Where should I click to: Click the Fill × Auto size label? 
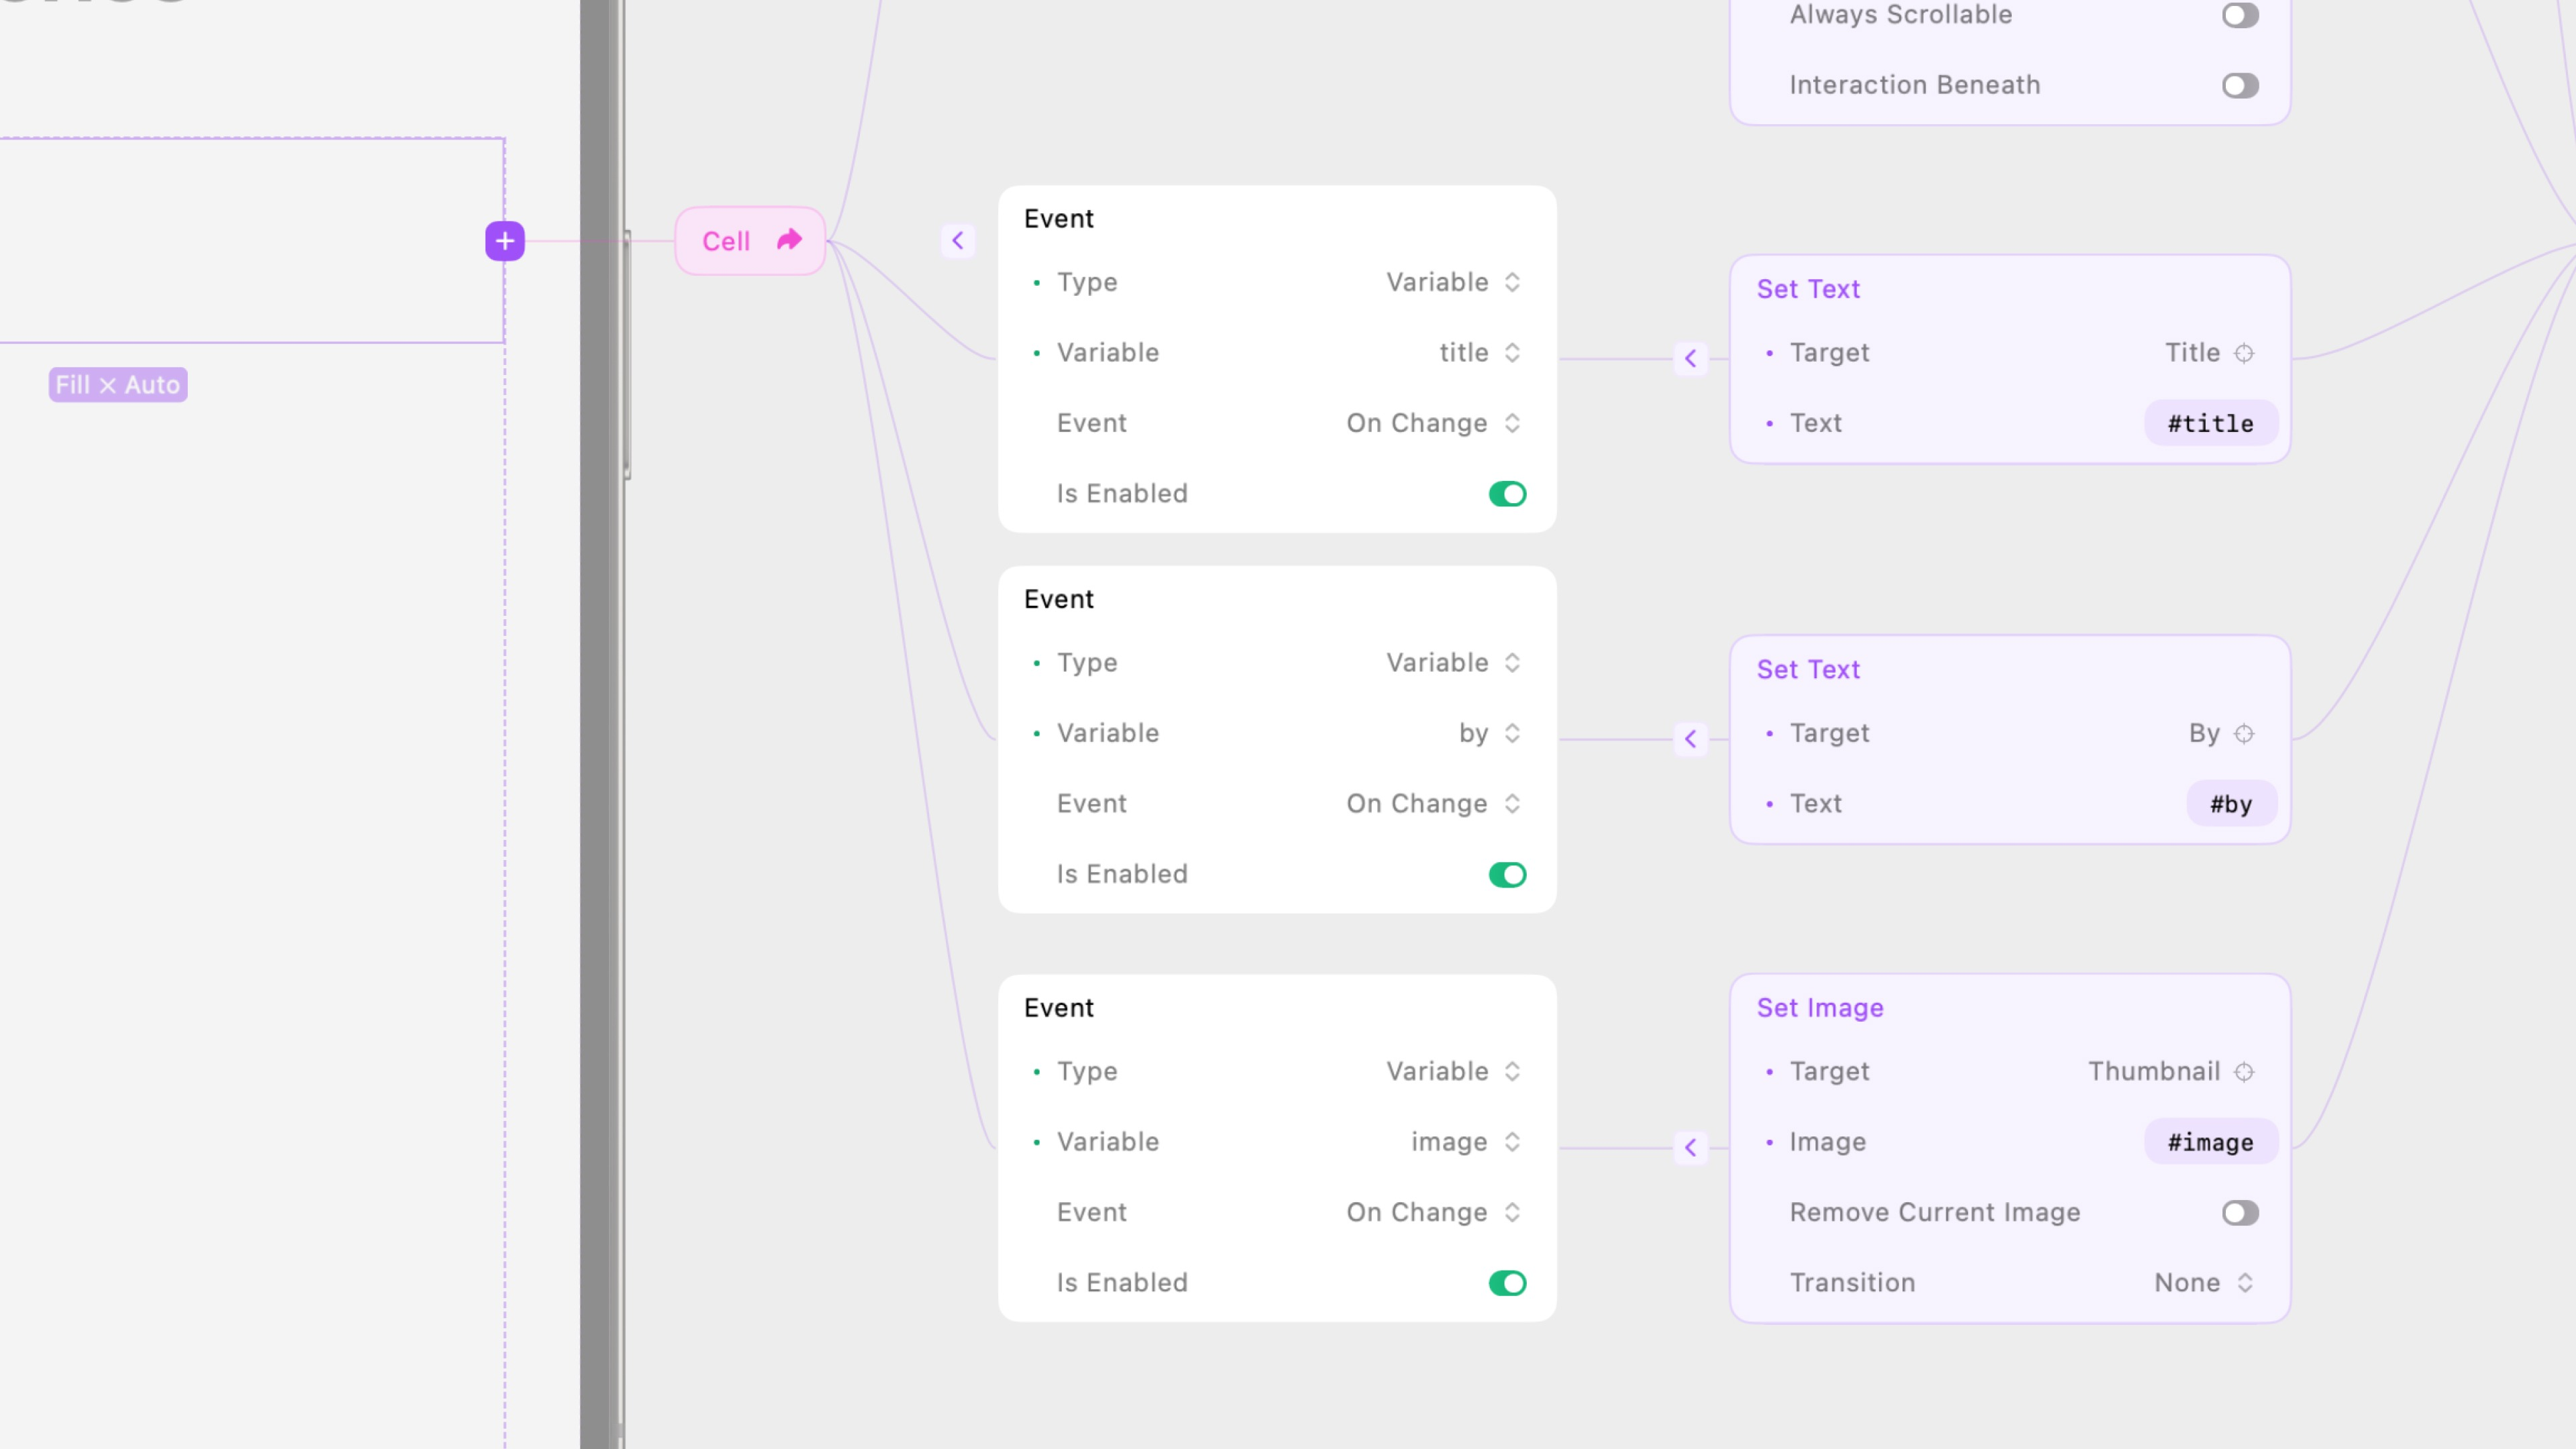pos(118,385)
